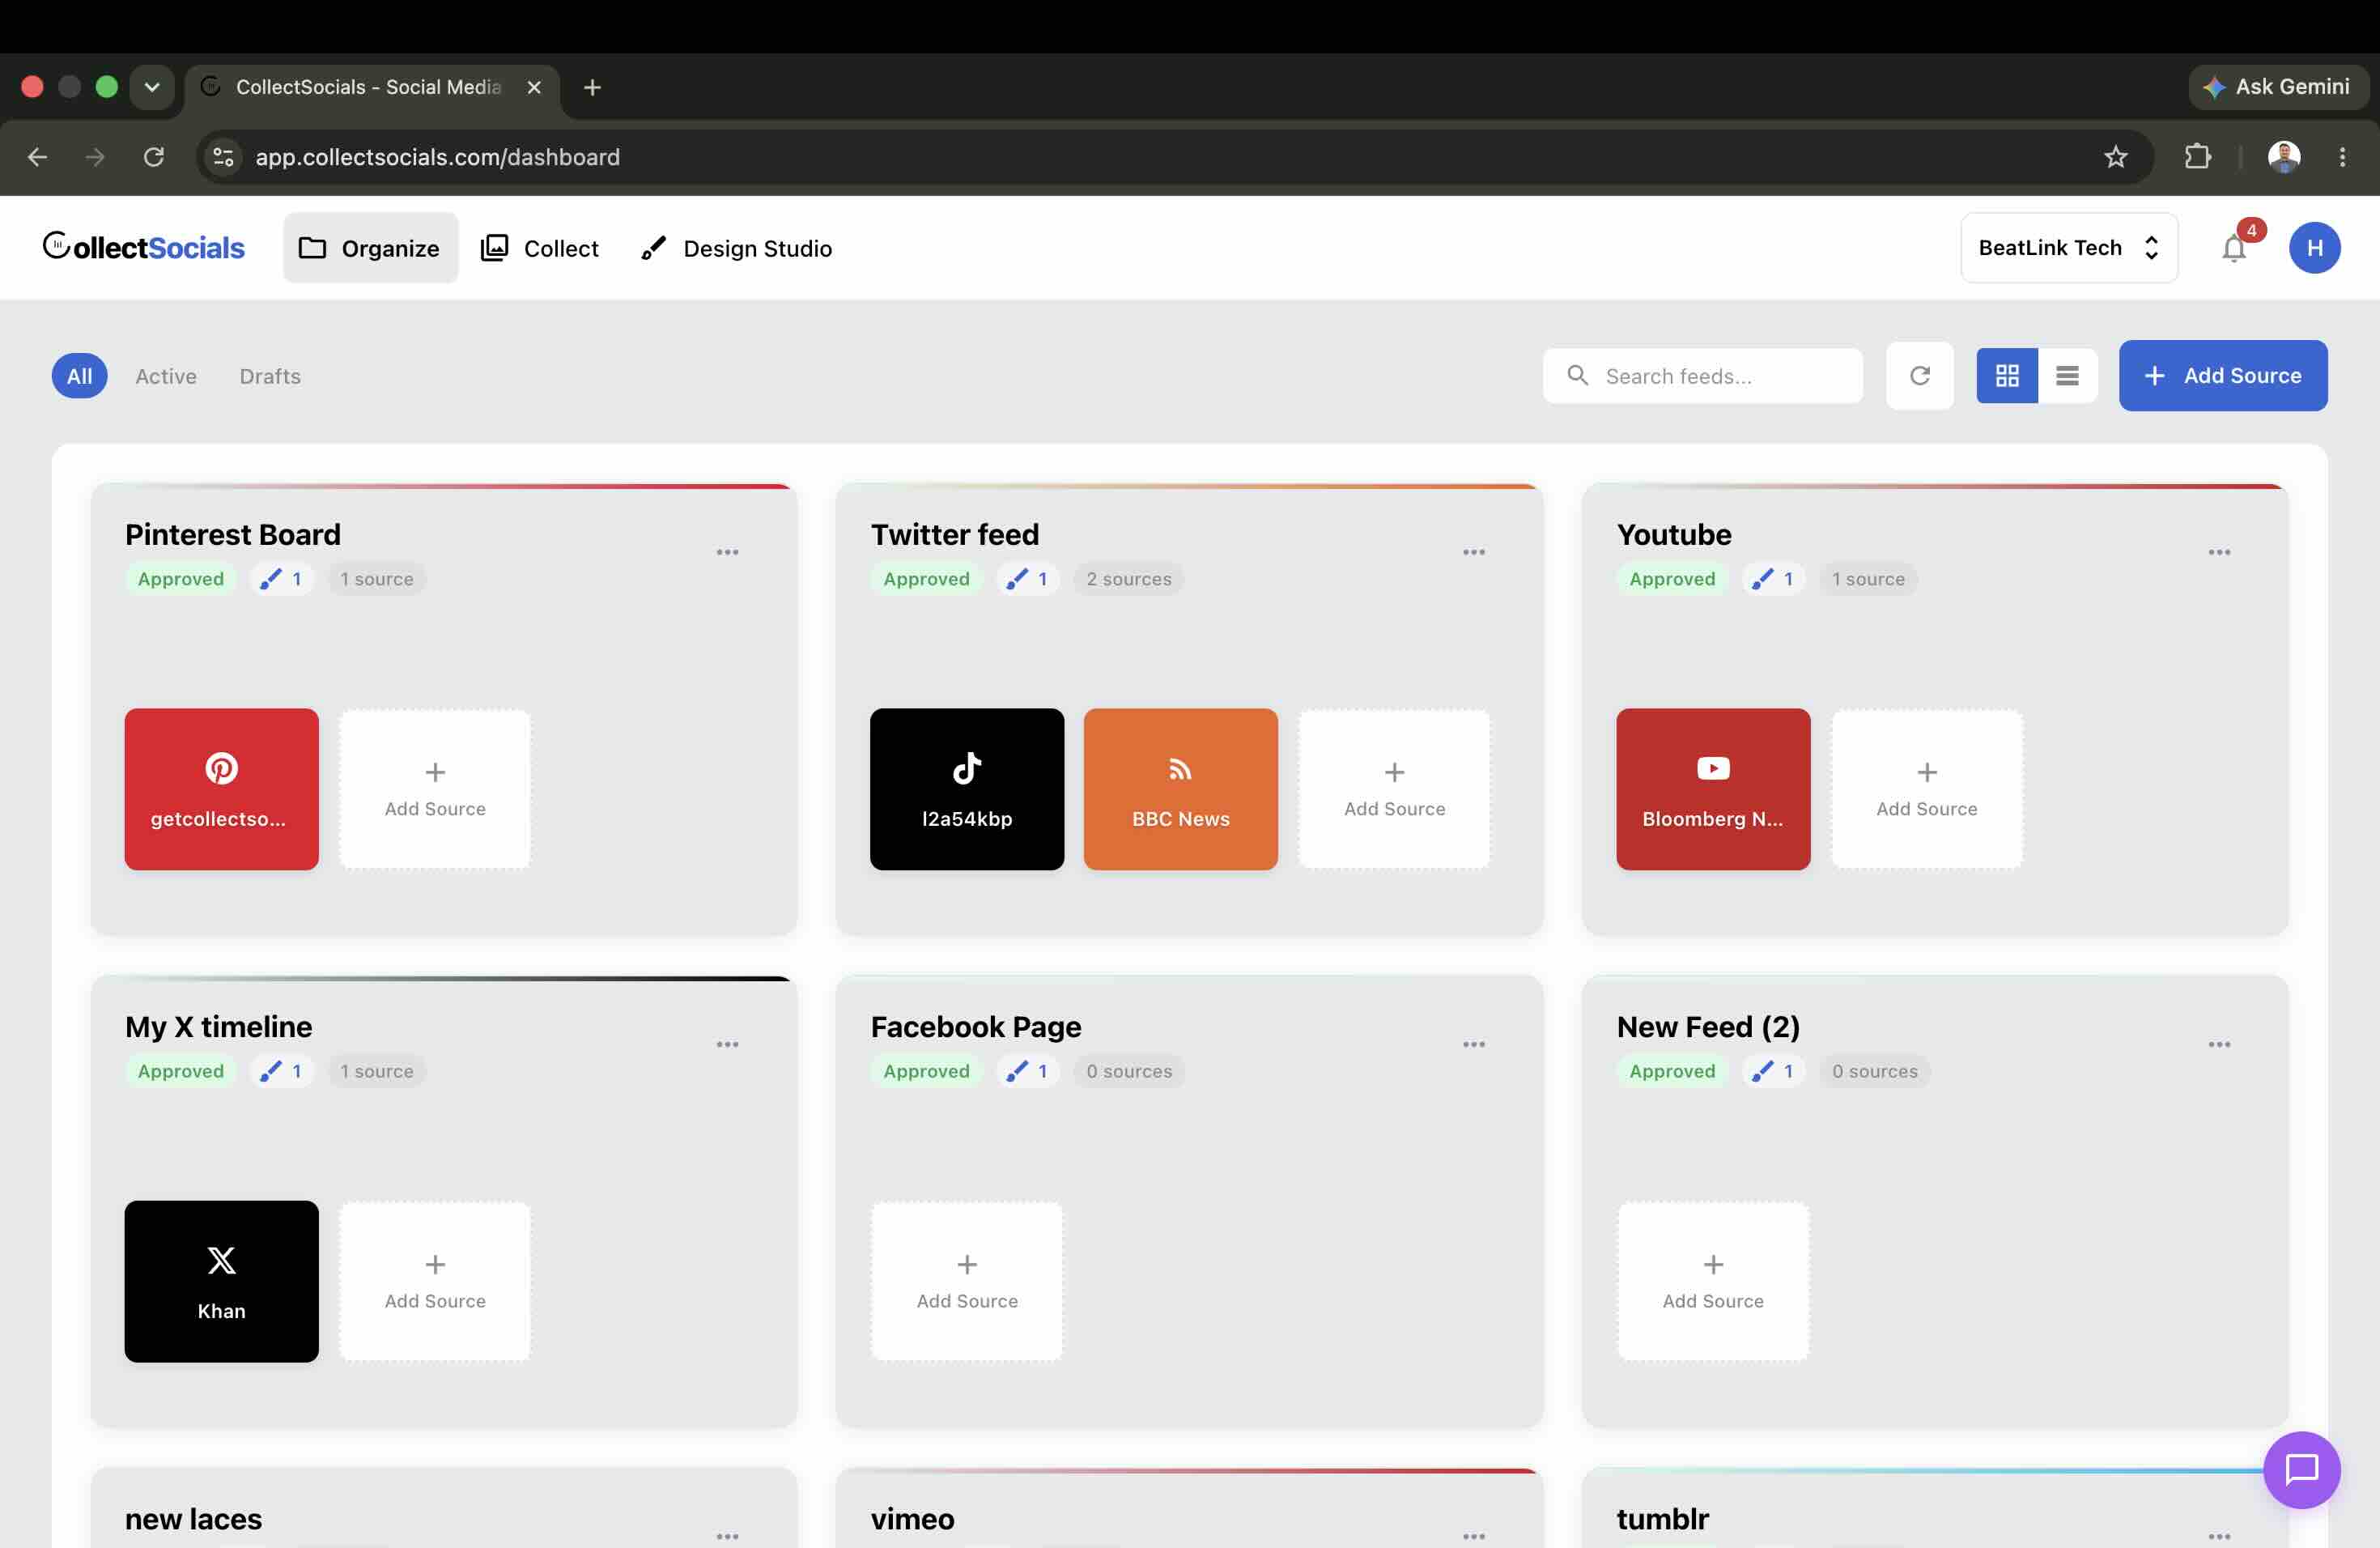
Task: Open the tumblr feed card title
Action: point(1663,1519)
